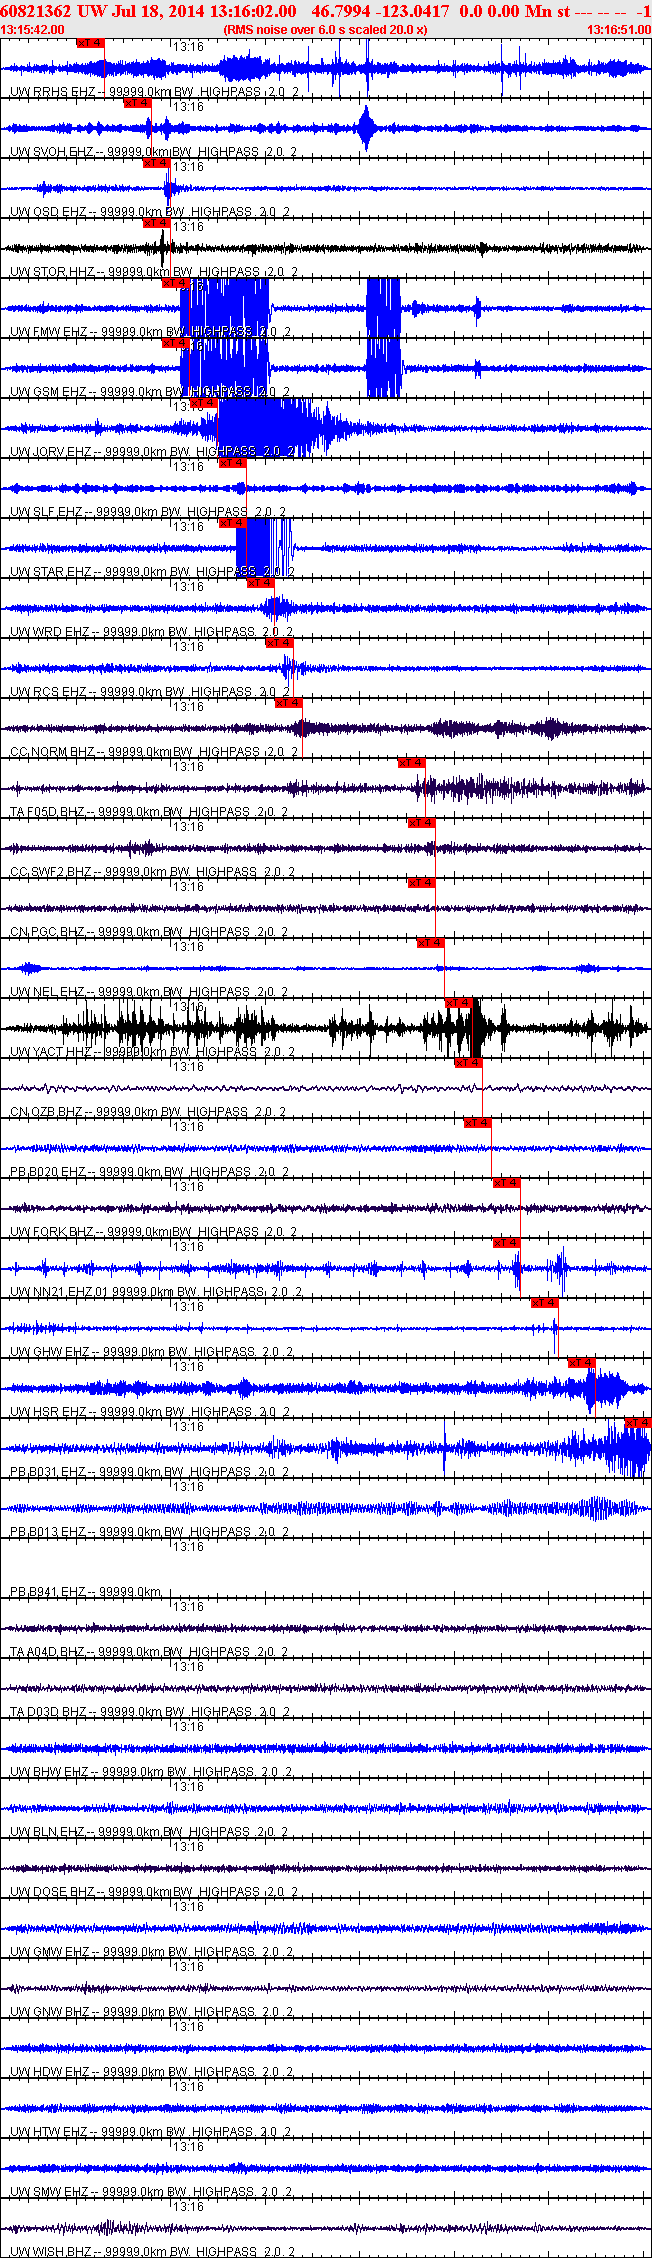Select the 'UW RCS EHZ' station label

pyautogui.click(x=48, y=692)
